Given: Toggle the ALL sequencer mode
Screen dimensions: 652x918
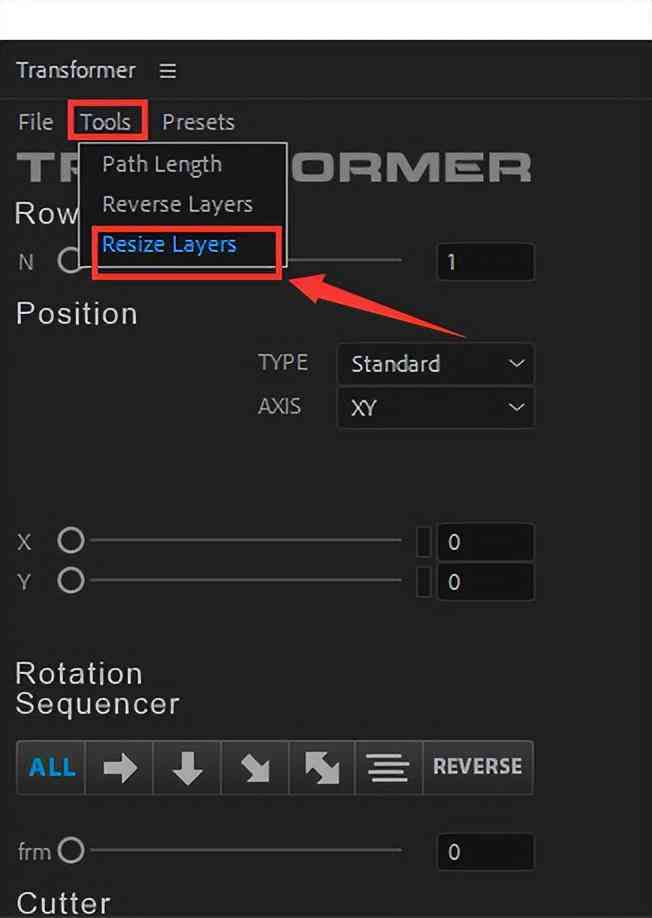Looking at the screenshot, I should click(x=52, y=767).
